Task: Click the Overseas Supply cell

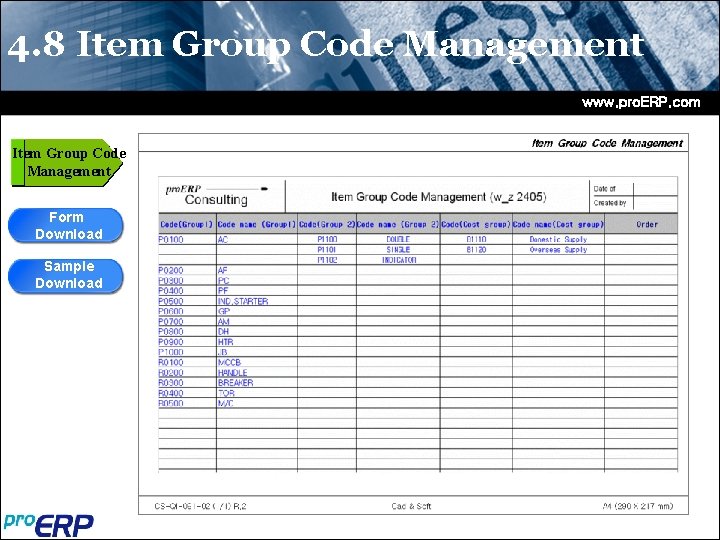Action: [558, 250]
